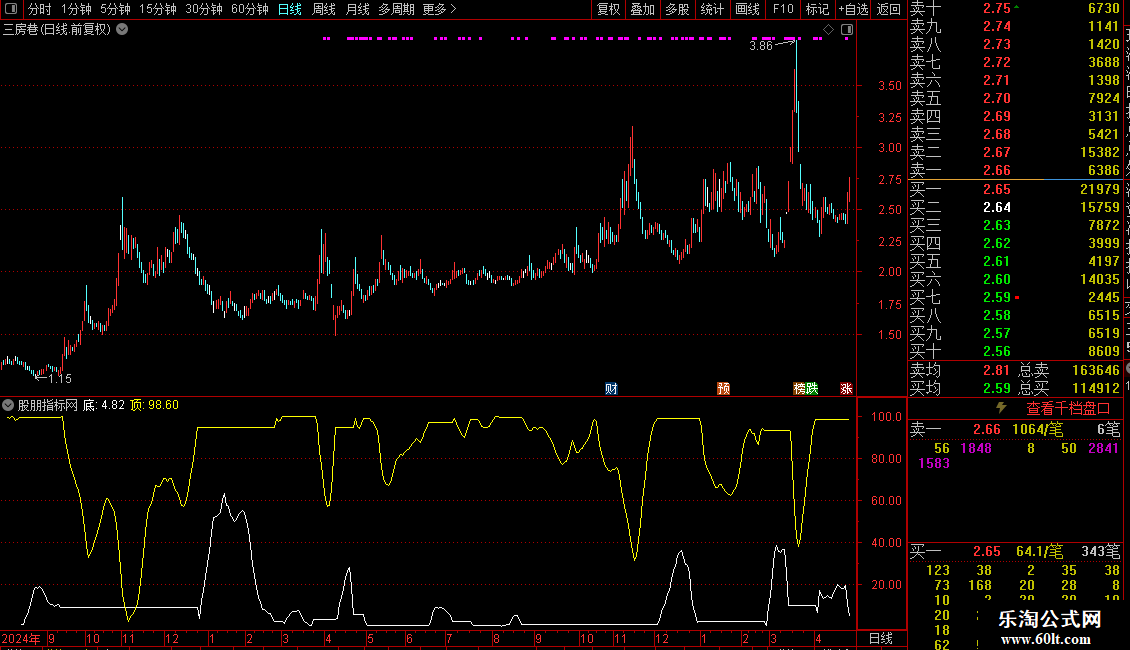This screenshot has height=650, width=1130.
Task: Click the 预 forecast marker
Action: click(724, 388)
